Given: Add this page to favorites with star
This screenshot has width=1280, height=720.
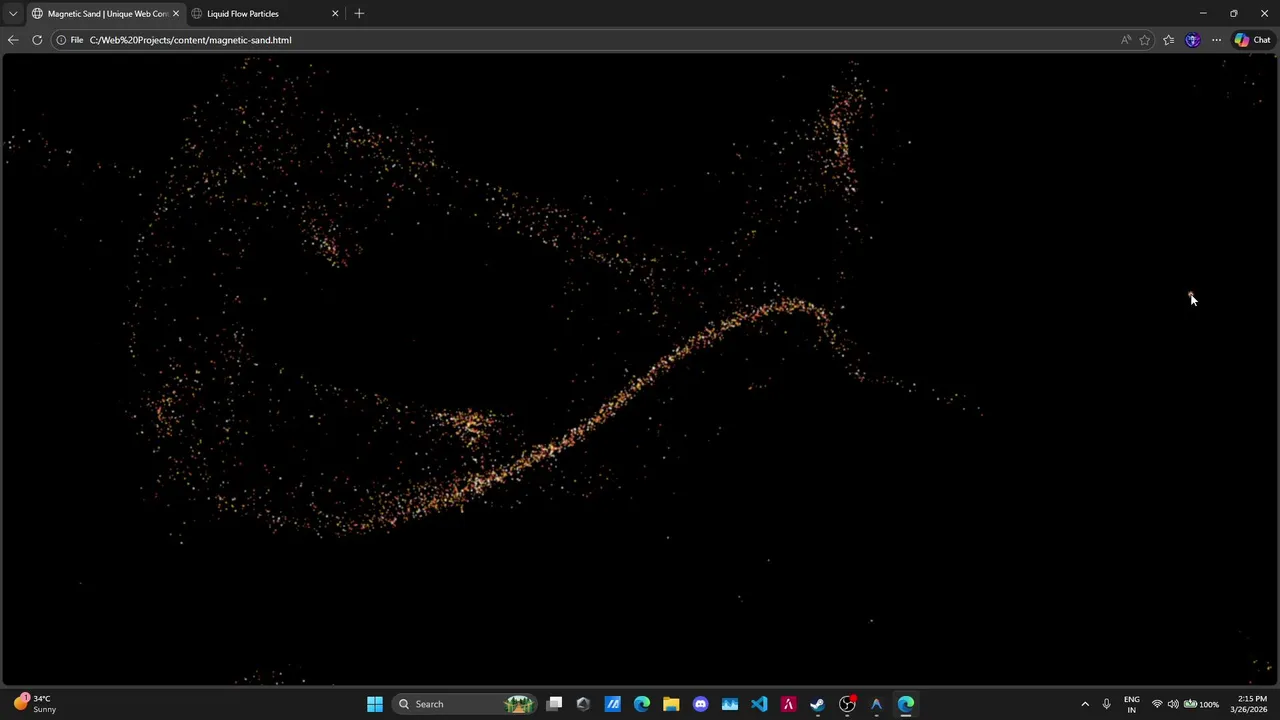Looking at the screenshot, I should [1145, 40].
